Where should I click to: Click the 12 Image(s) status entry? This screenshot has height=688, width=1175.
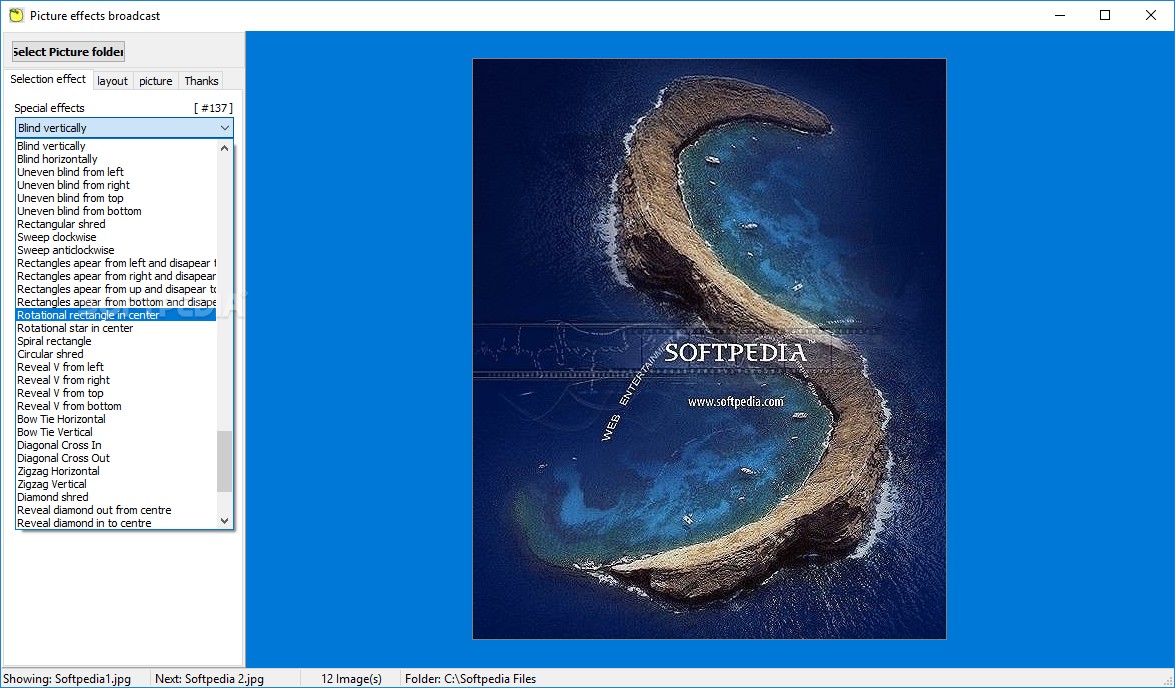point(351,678)
